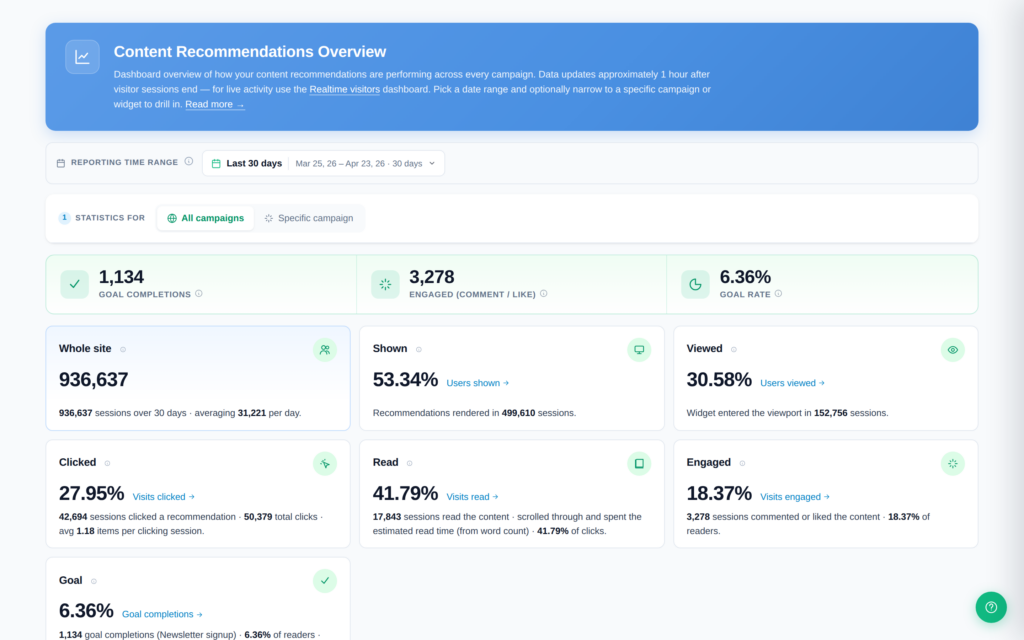Click the cursor icon on the Clicked card

pyautogui.click(x=325, y=464)
